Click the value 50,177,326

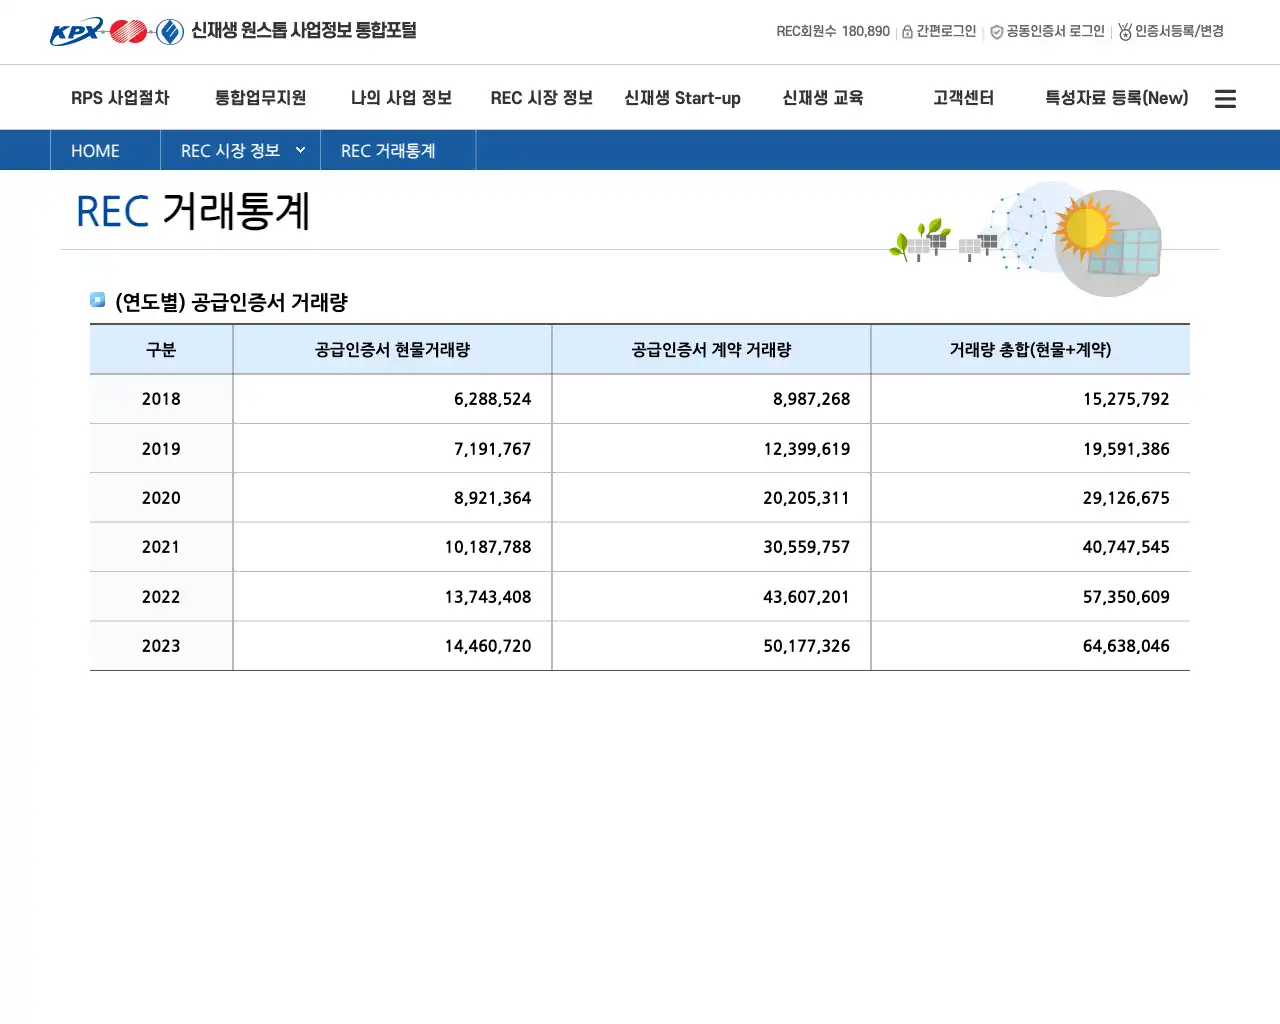806,646
